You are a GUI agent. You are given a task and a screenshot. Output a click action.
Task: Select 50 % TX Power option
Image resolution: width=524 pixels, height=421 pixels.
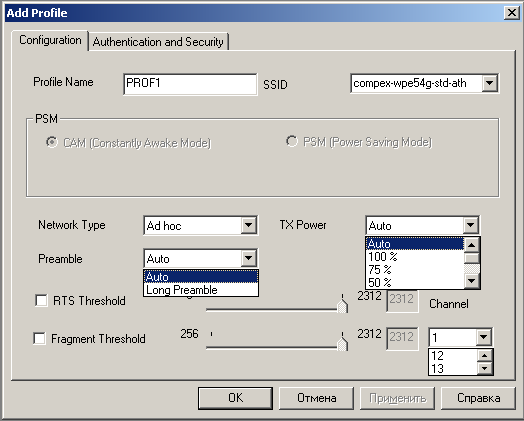tap(415, 282)
